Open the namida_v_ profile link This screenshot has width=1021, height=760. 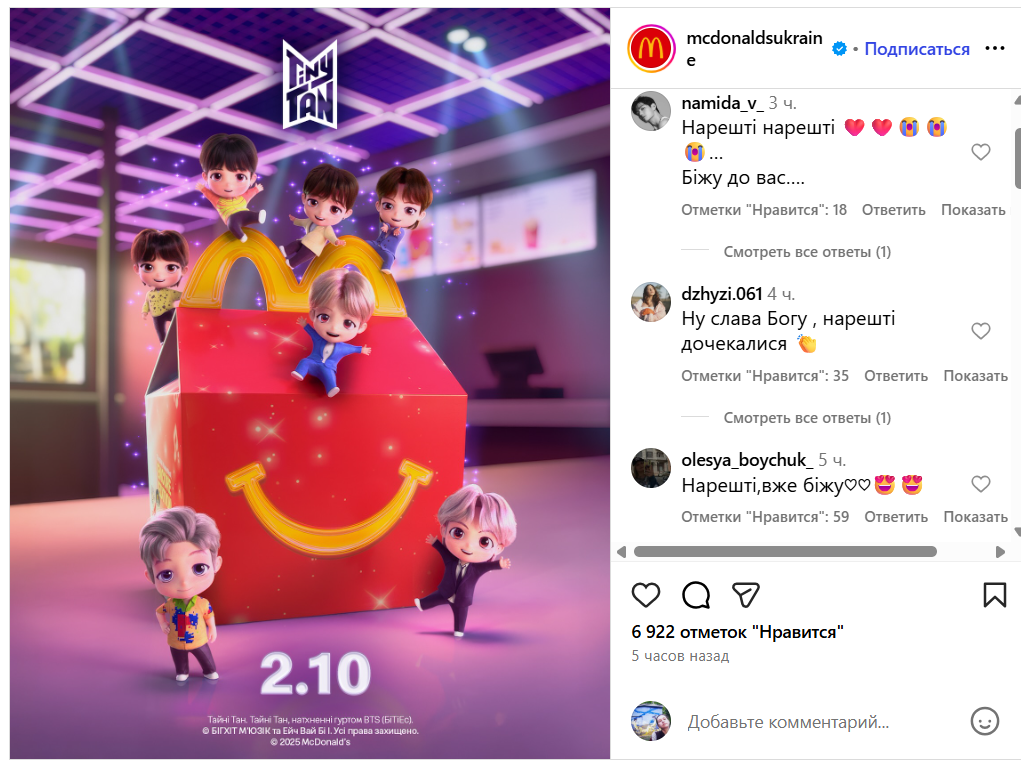[x=722, y=103]
